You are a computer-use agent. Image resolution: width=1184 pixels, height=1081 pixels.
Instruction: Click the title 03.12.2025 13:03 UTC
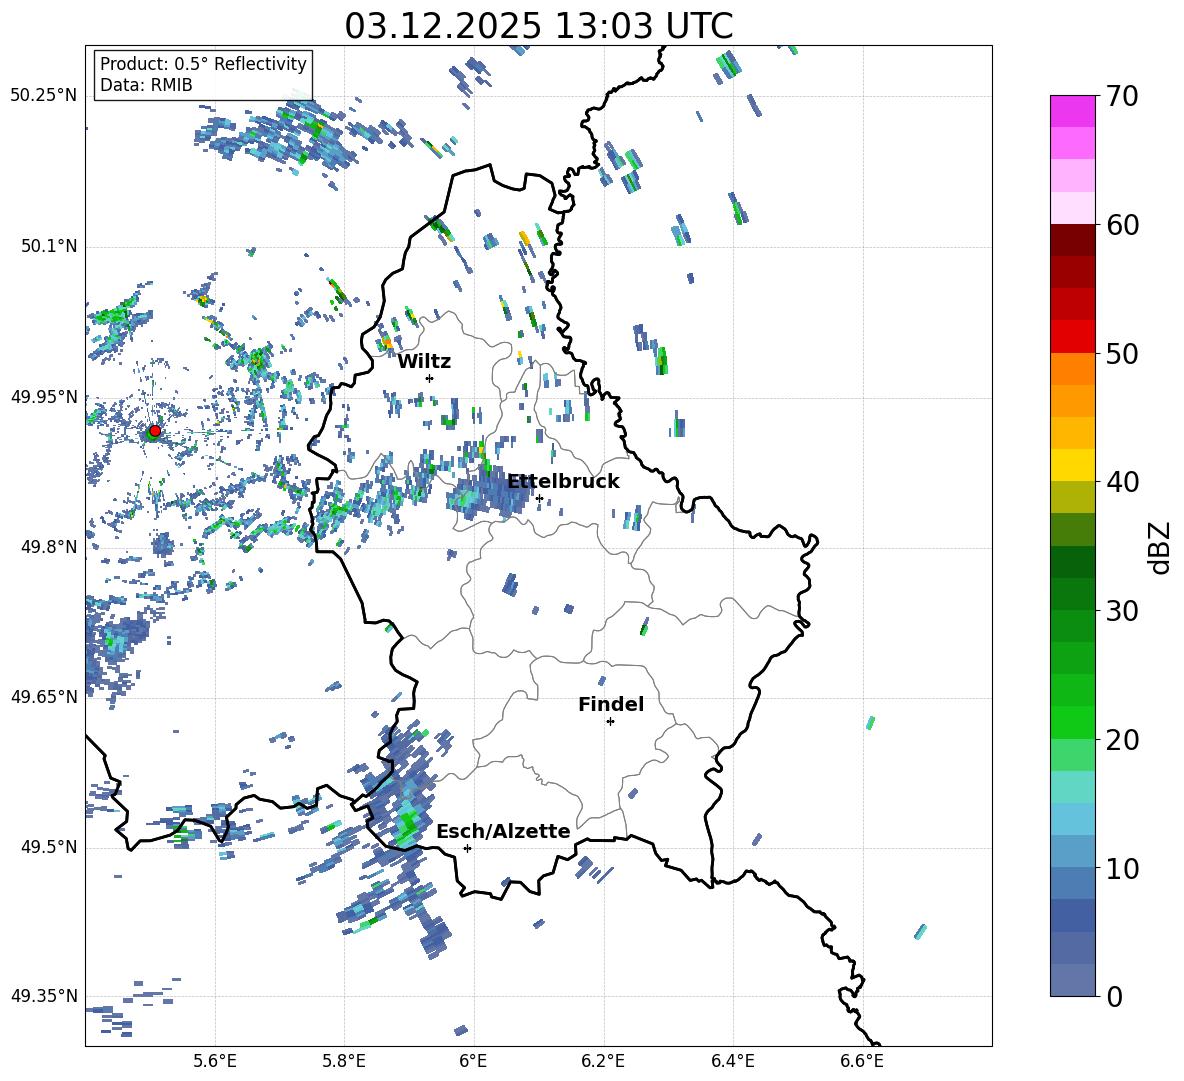click(x=538, y=26)
